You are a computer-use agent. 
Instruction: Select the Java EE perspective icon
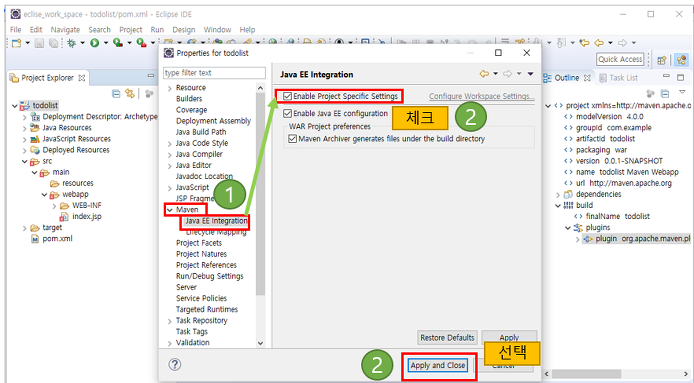click(681, 60)
